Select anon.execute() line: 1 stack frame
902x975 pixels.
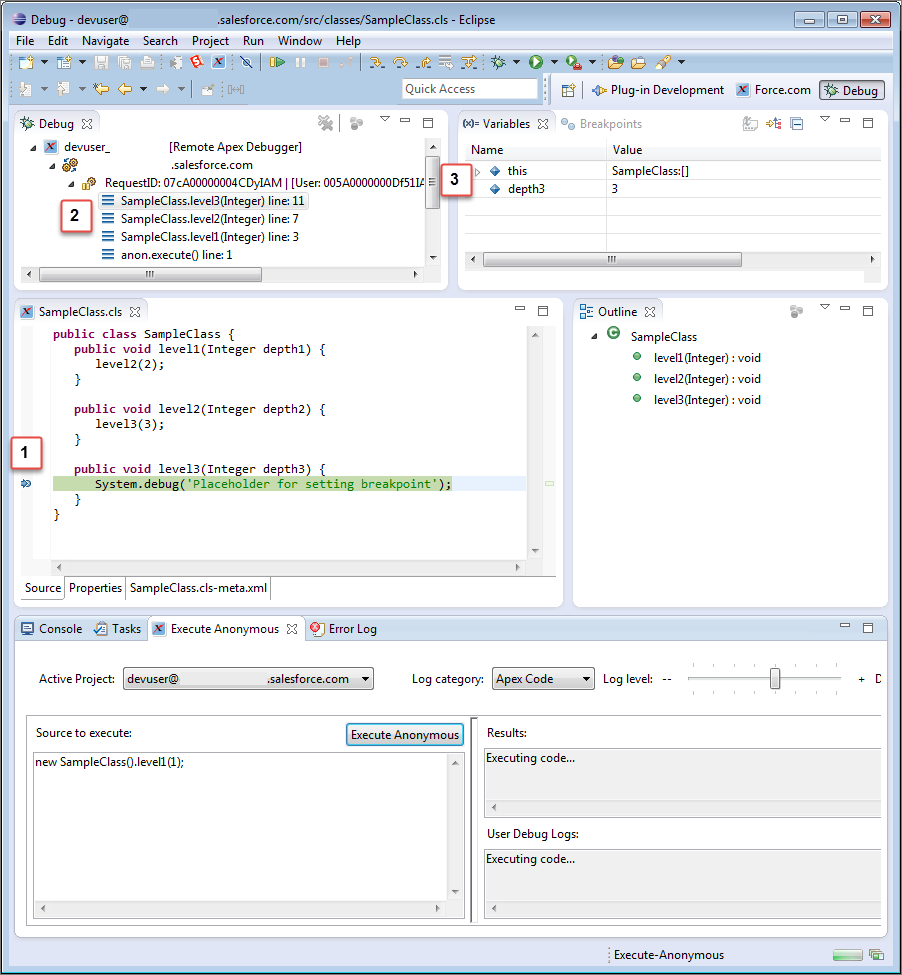pyautogui.click(x=168, y=255)
